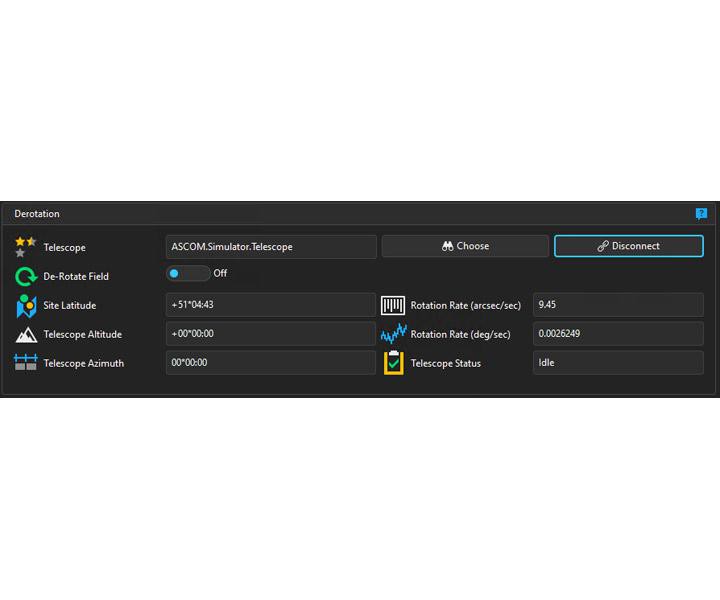The height and width of the screenshot is (600, 720).
Task: Click the stars icon beside Telescope
Action: click(x=26, y=247)
